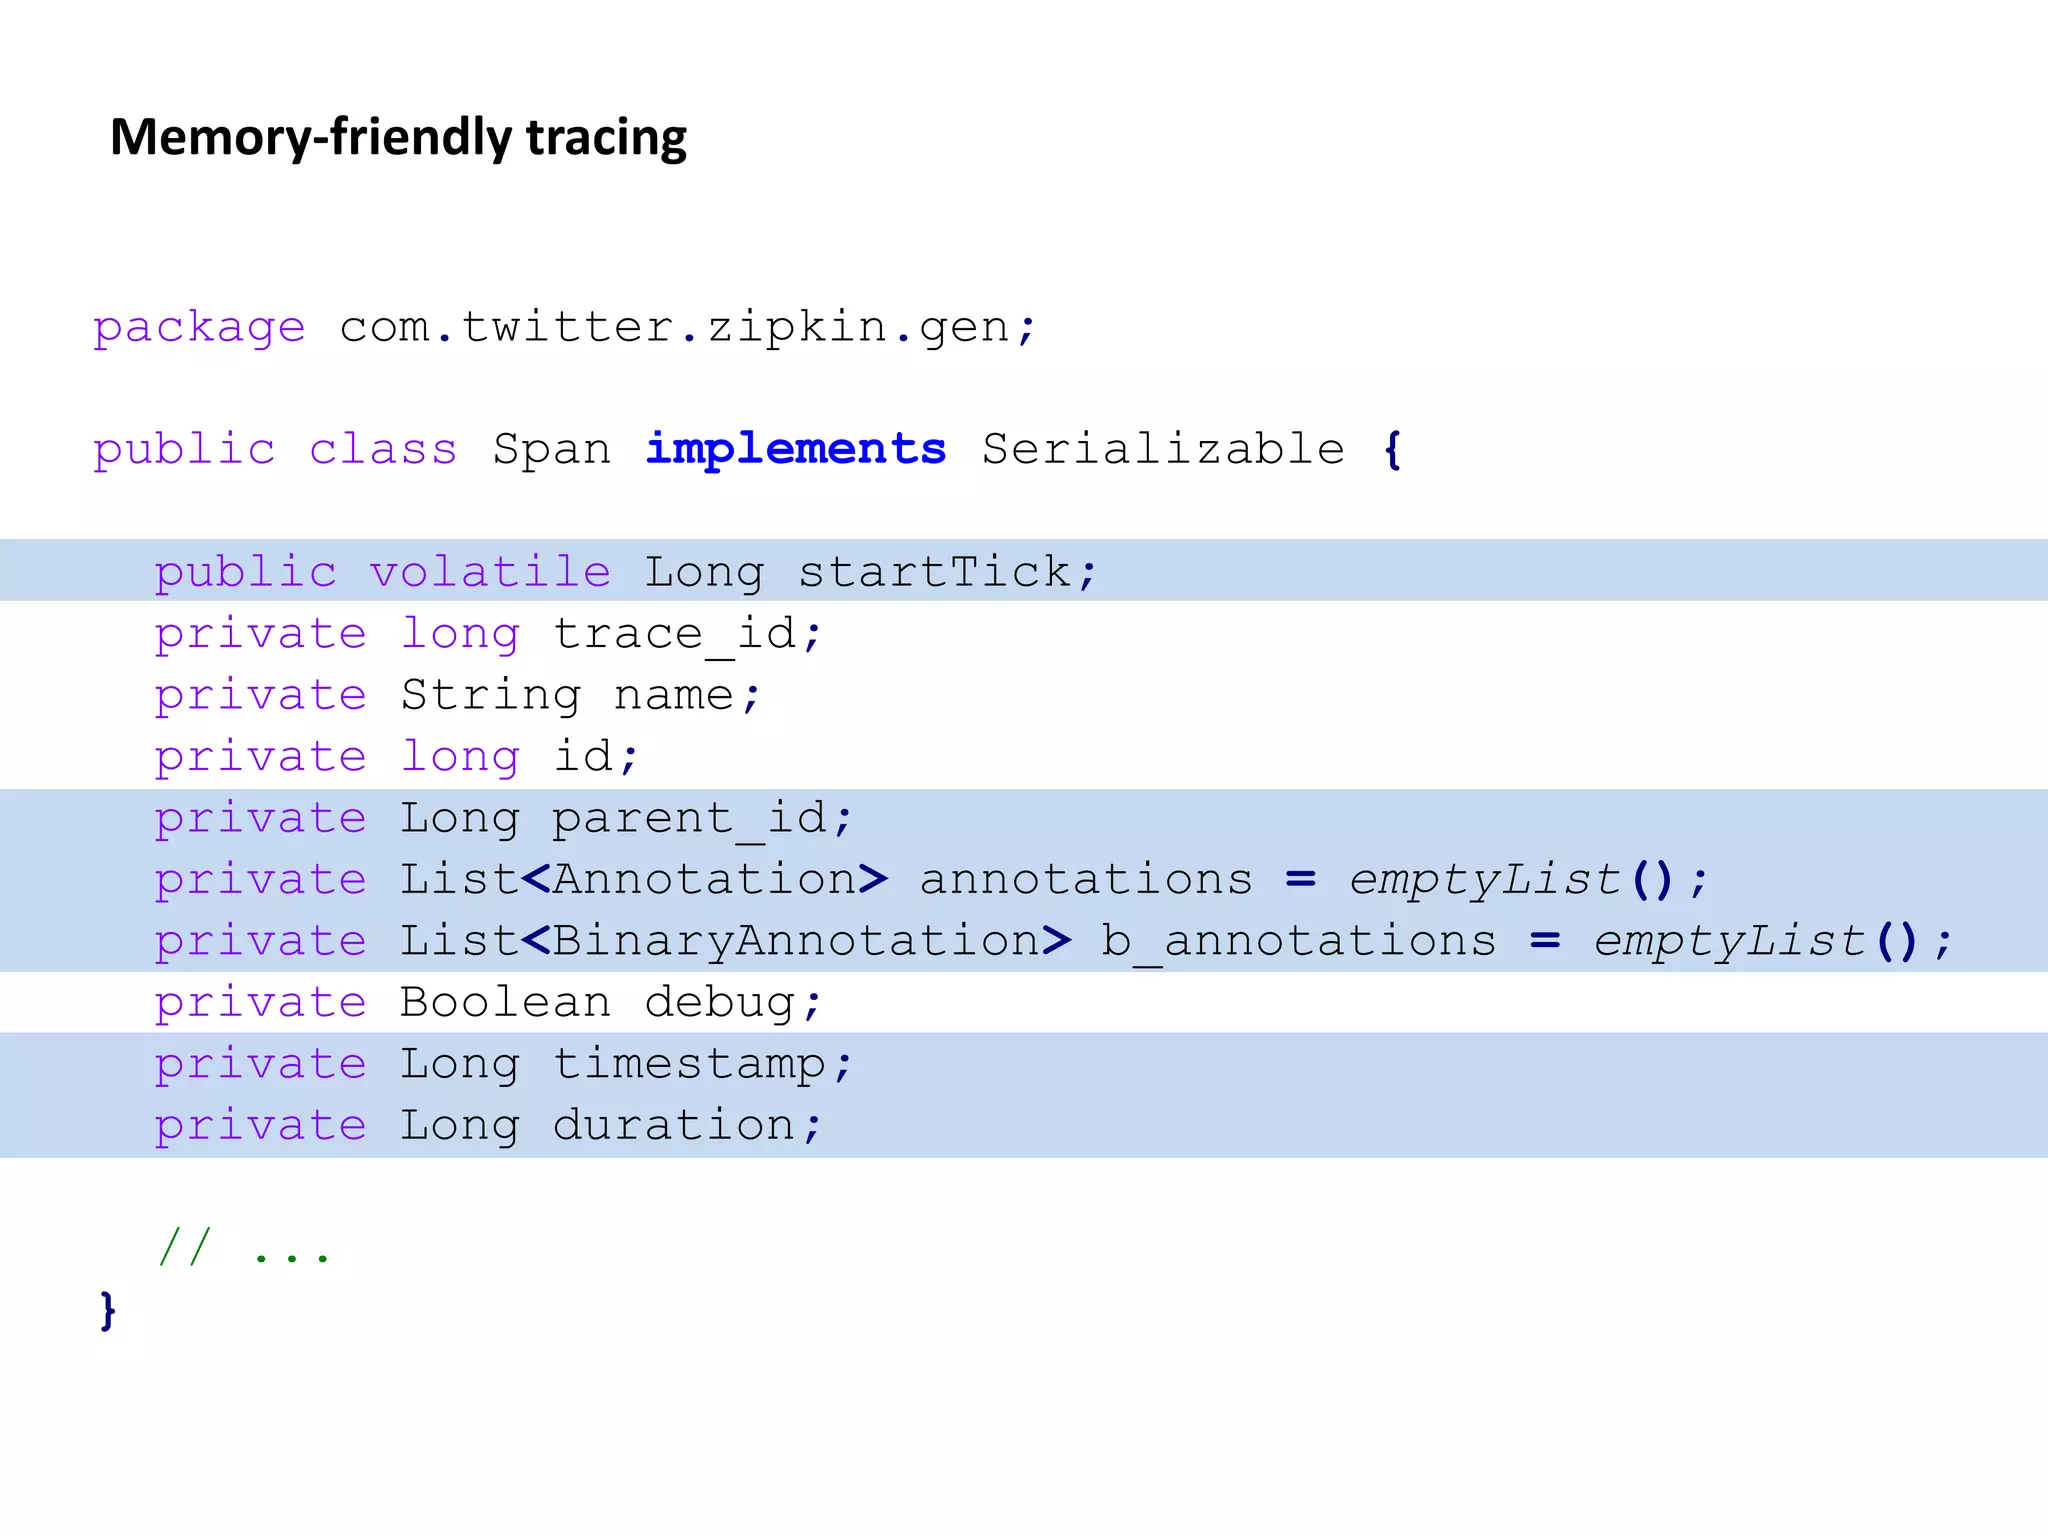
Task: Click the closing curly brace
Action: pyautogui.click(x=108, y=1310)
